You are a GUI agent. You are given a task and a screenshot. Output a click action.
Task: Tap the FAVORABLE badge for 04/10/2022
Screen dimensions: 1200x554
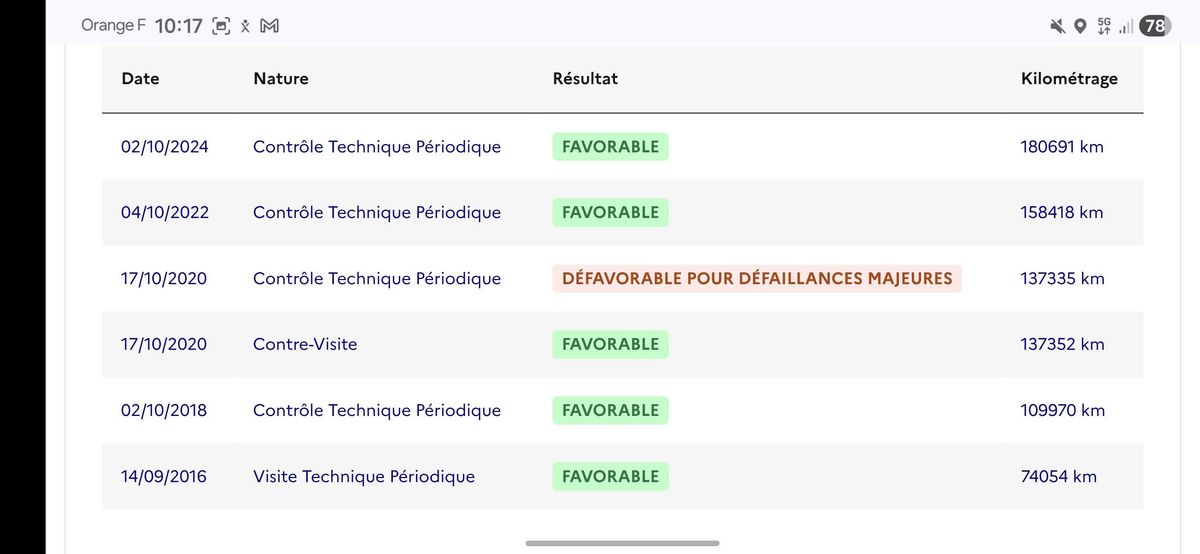click(610, 212)
